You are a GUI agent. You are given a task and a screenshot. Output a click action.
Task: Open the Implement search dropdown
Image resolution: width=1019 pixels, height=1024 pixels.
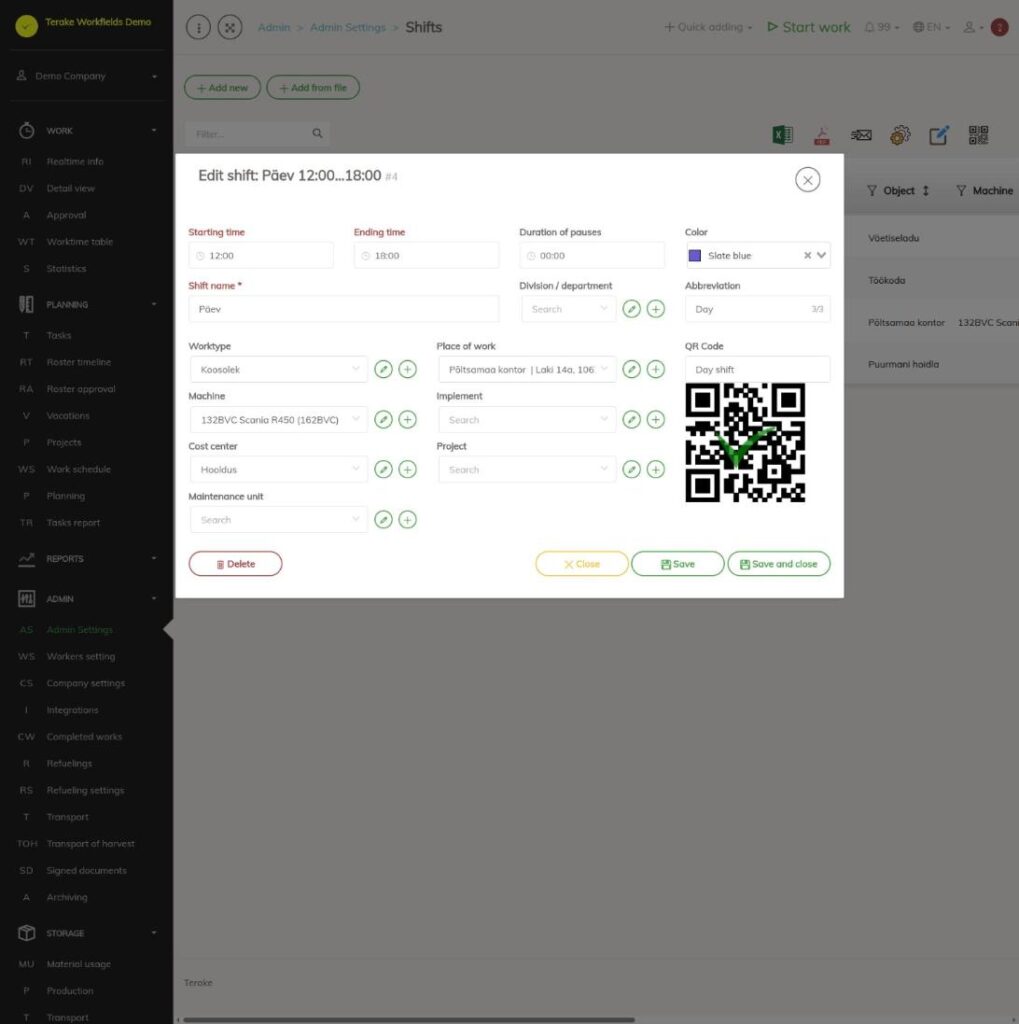point(527,419)
